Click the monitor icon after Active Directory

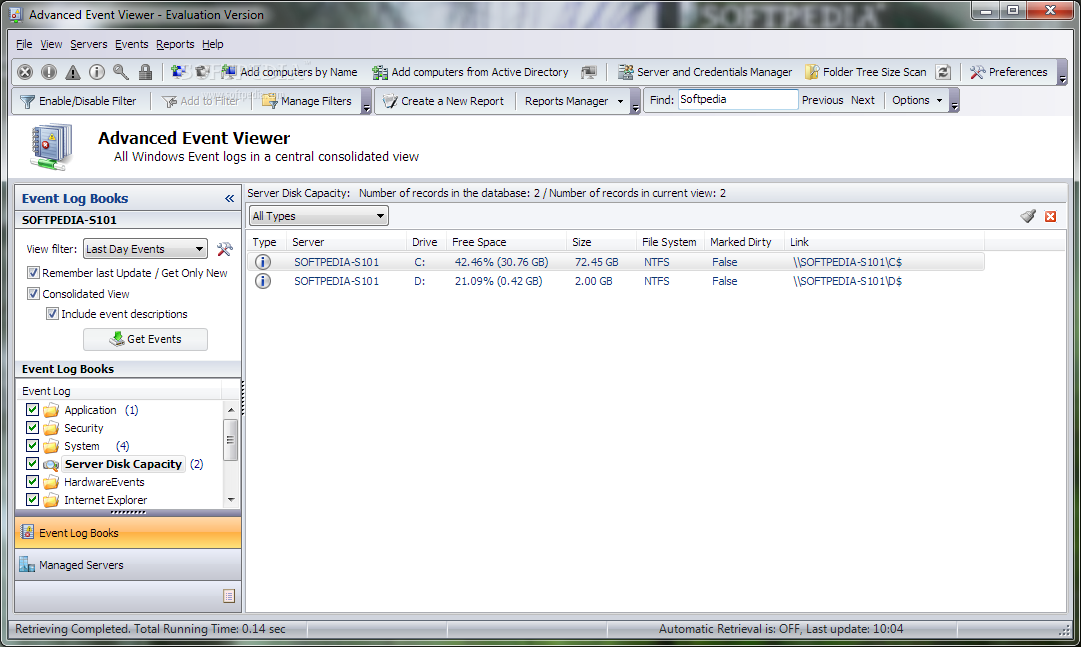589,72
